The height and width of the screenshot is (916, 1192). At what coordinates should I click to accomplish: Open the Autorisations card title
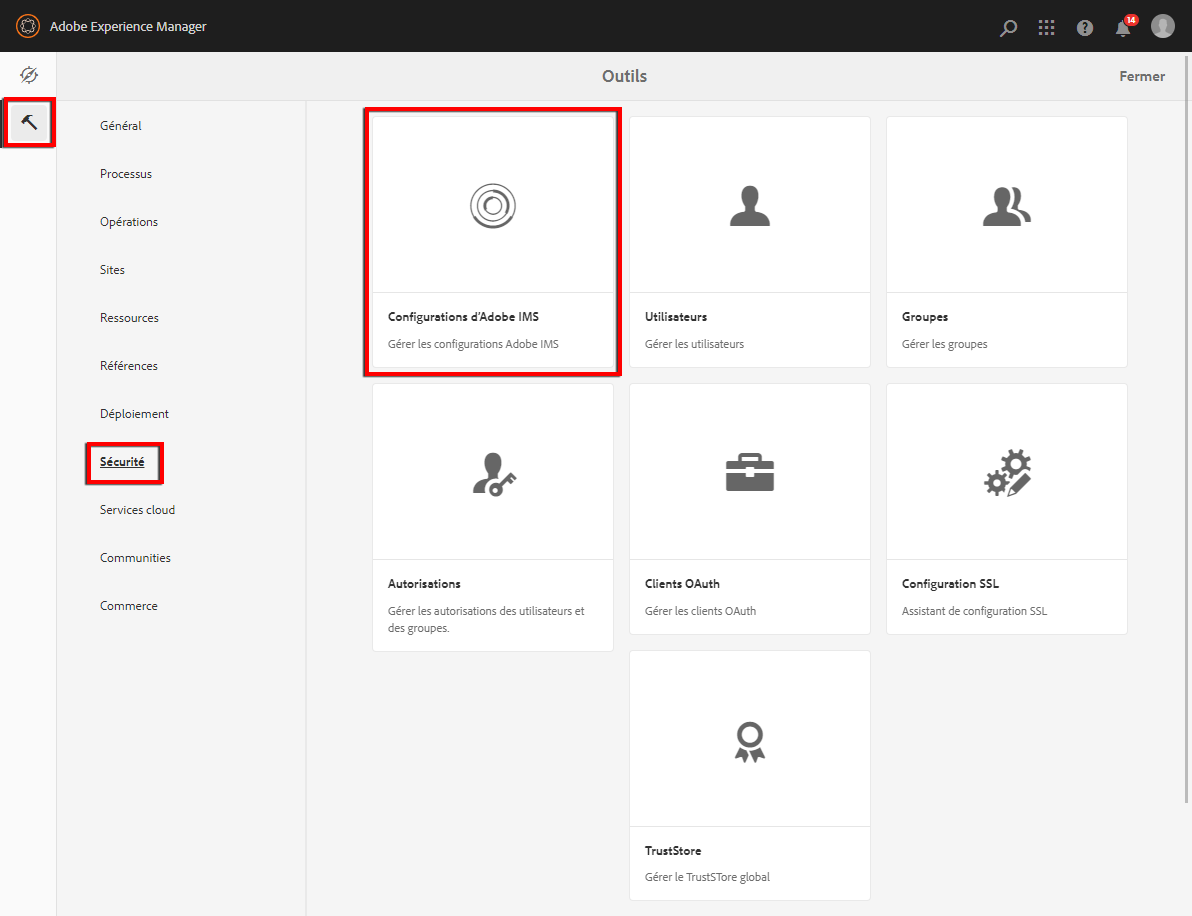tap(424, 583)
